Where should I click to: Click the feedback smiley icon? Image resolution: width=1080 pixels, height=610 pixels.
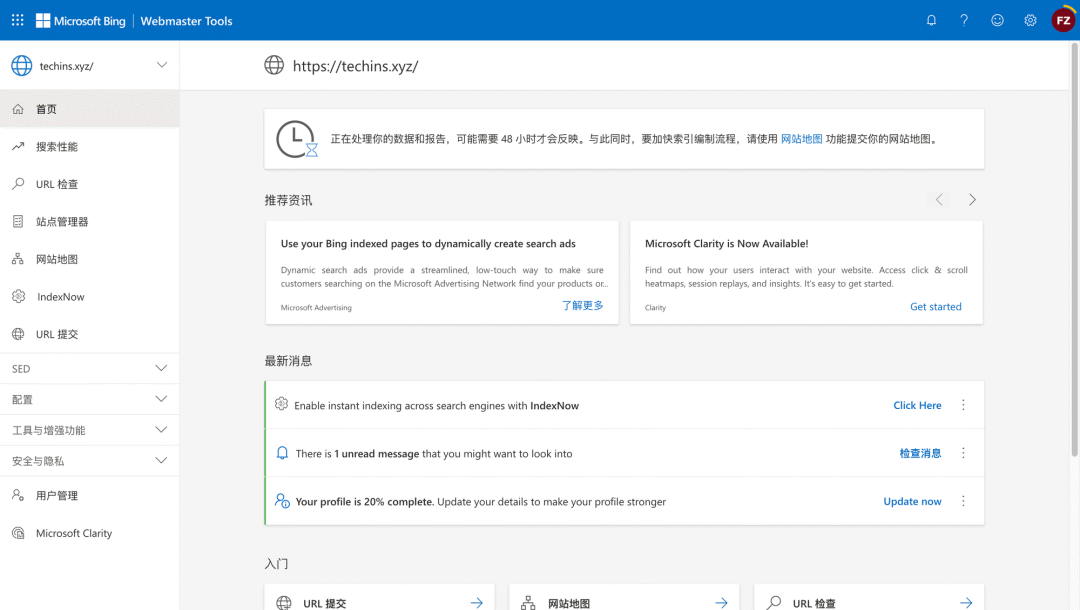(x=997, y=20)
